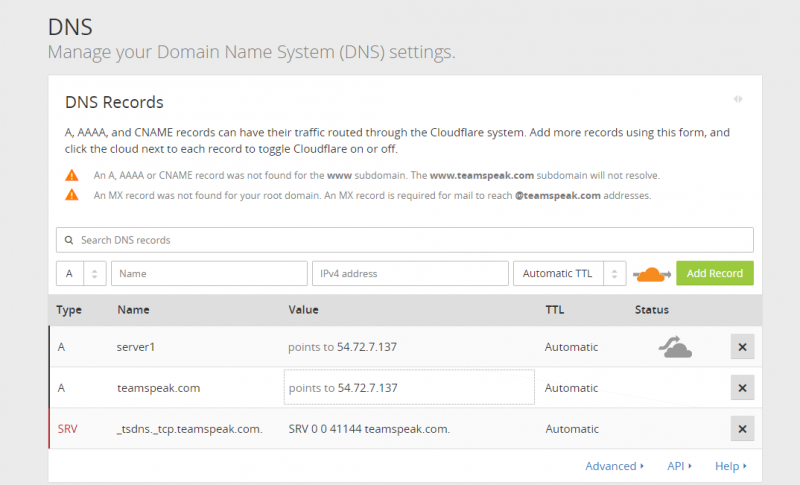Click the A type of server1 row
The height and width of the screenshot is (485, 800).
[61, 347]
